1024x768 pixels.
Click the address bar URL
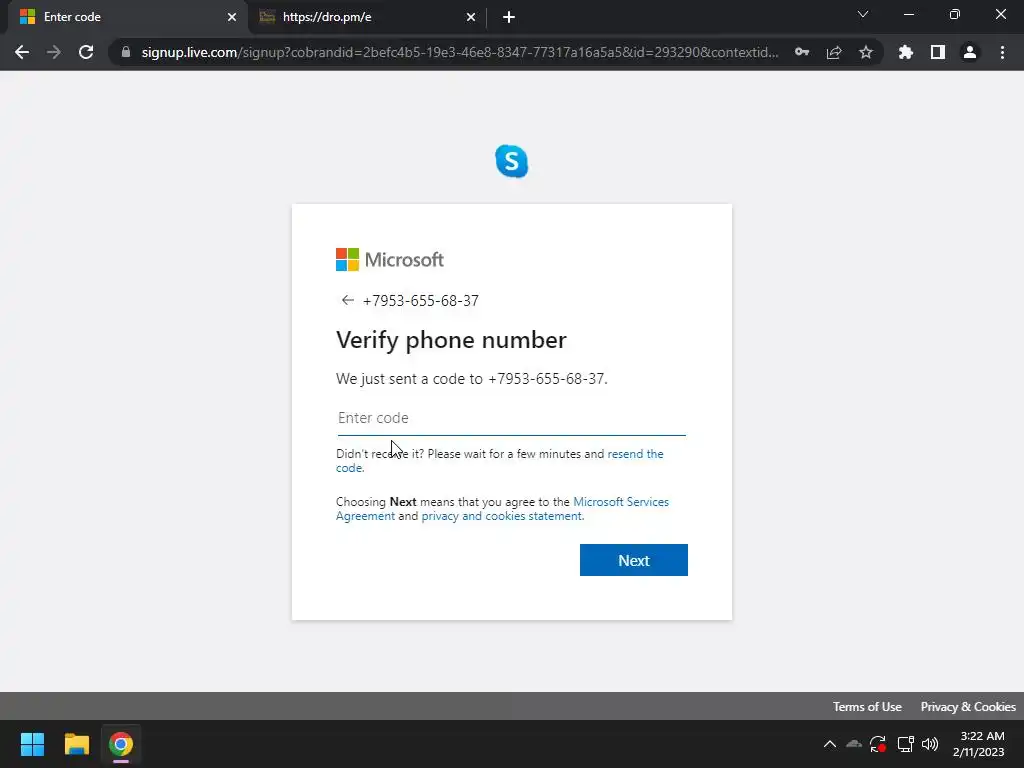pos(460,52)
